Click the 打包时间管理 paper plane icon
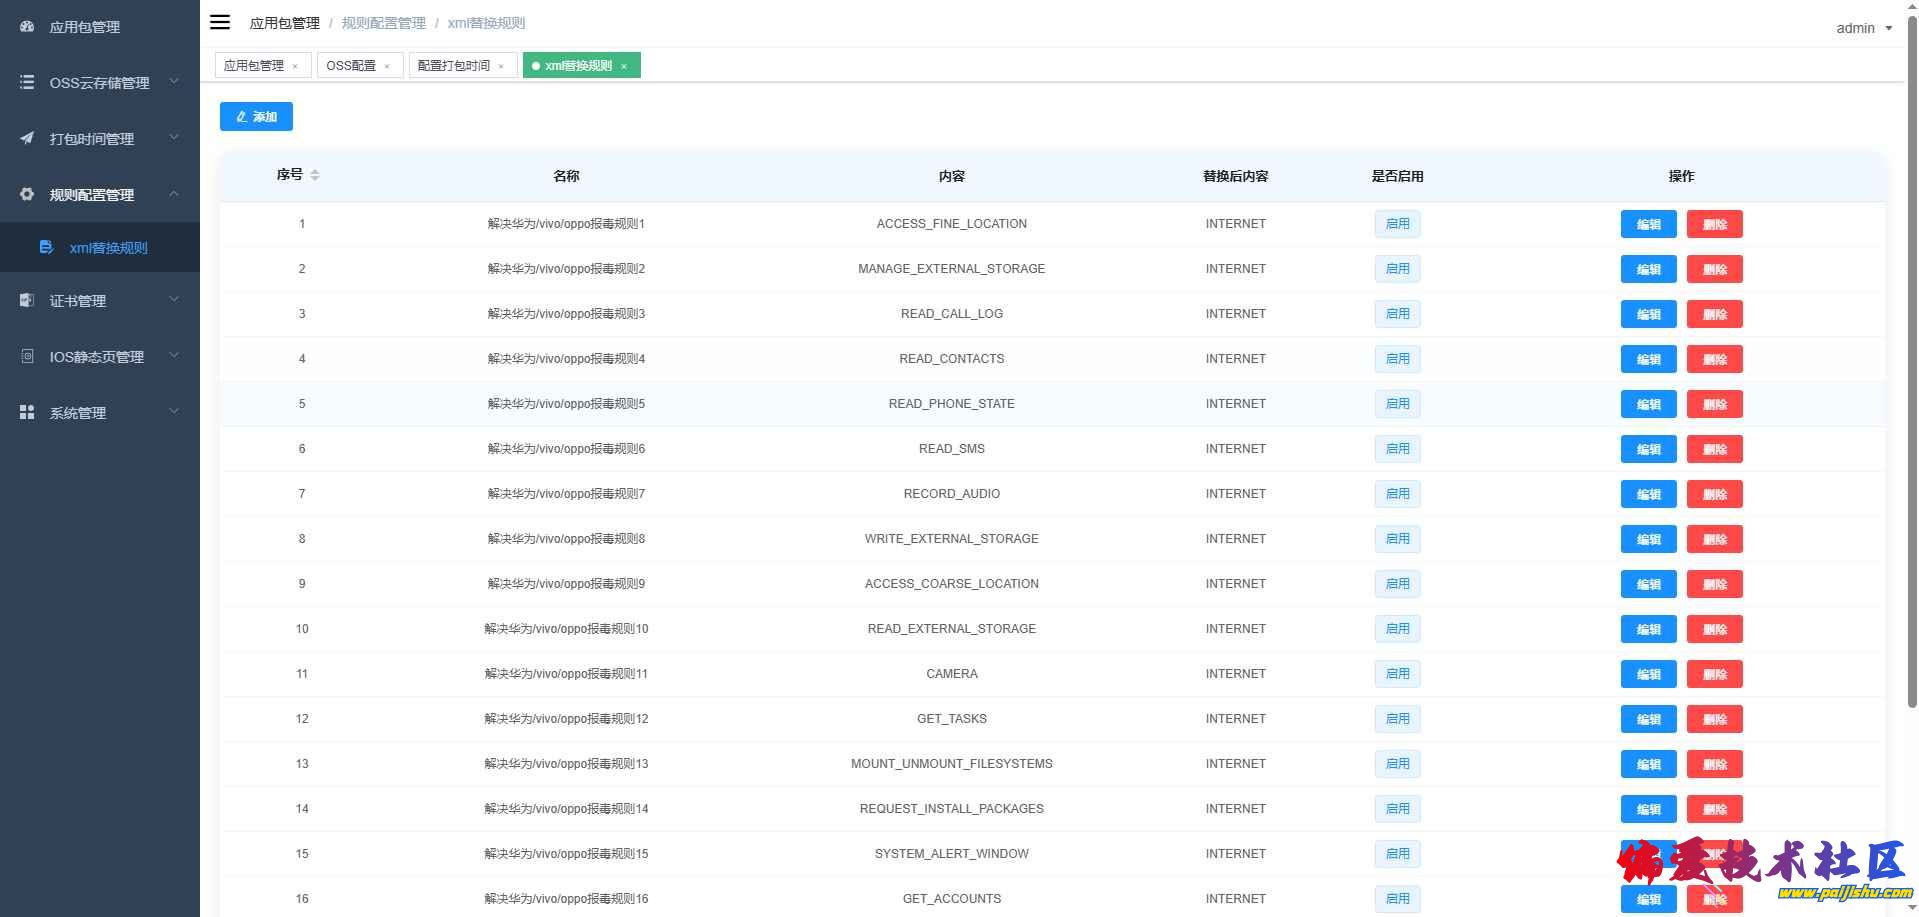Screen dimensions: 1919x917 click(27, 139)
